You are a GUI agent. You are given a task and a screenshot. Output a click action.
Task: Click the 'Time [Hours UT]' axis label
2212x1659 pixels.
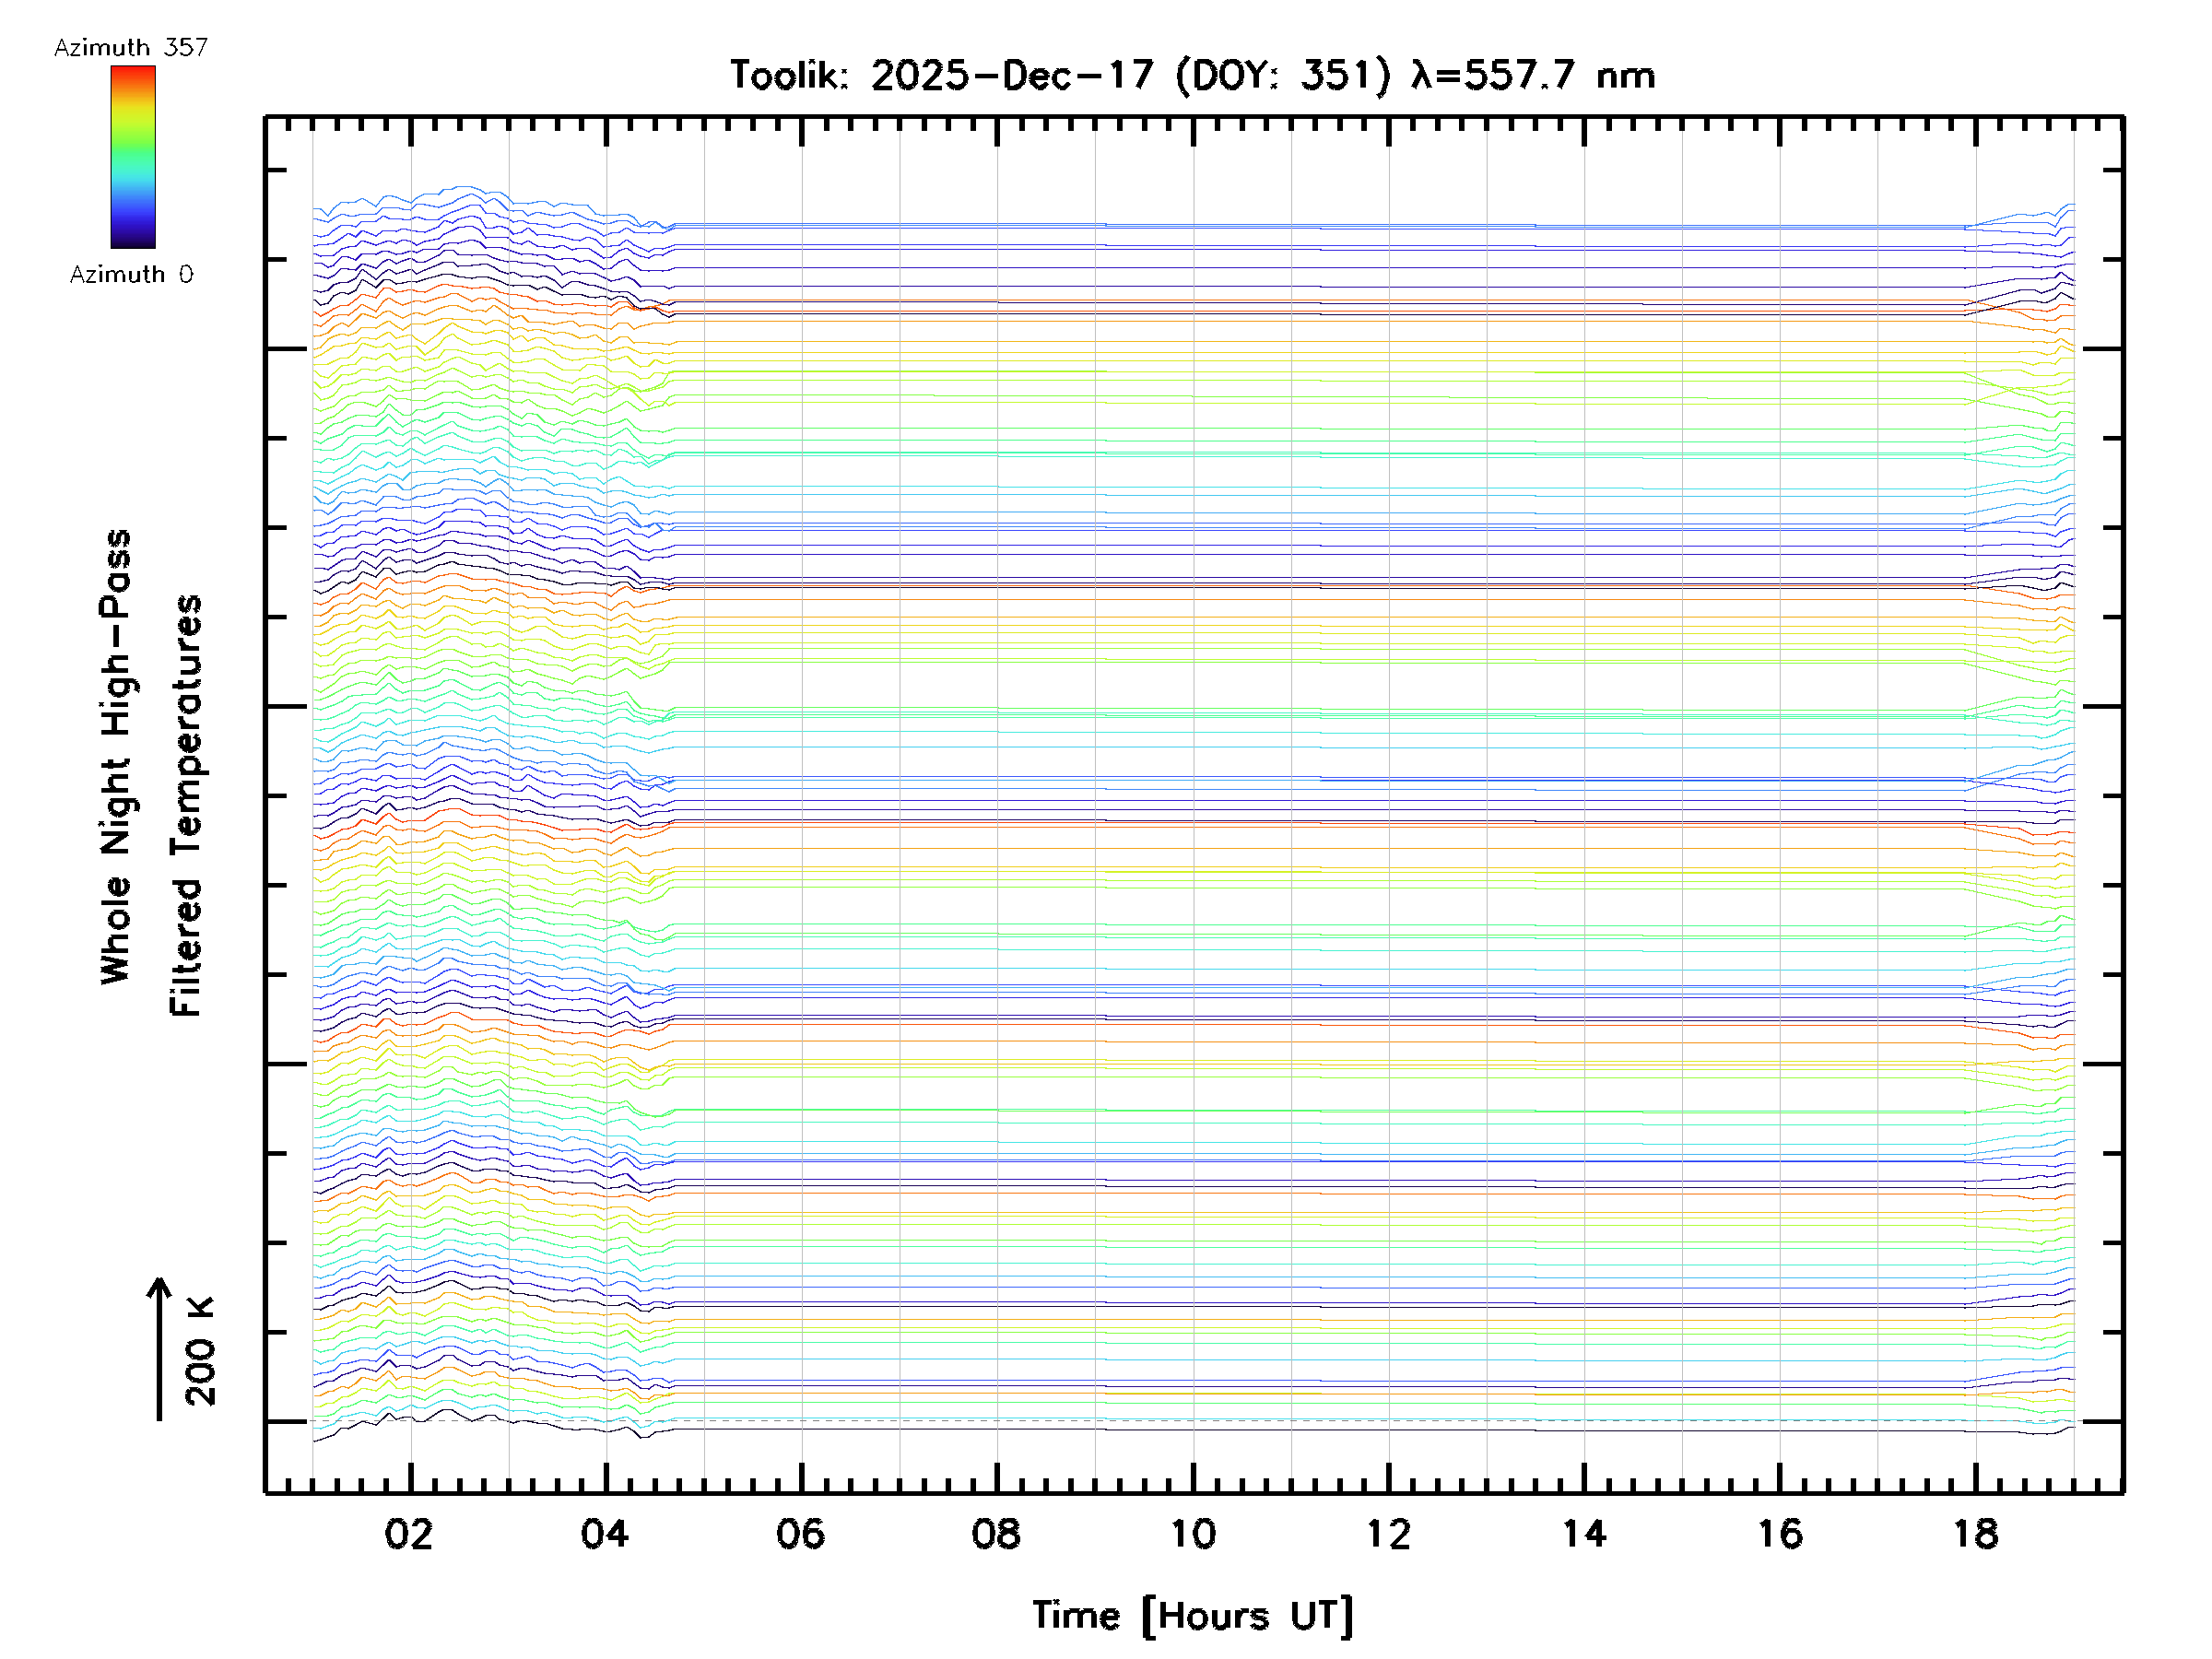1192,1616
